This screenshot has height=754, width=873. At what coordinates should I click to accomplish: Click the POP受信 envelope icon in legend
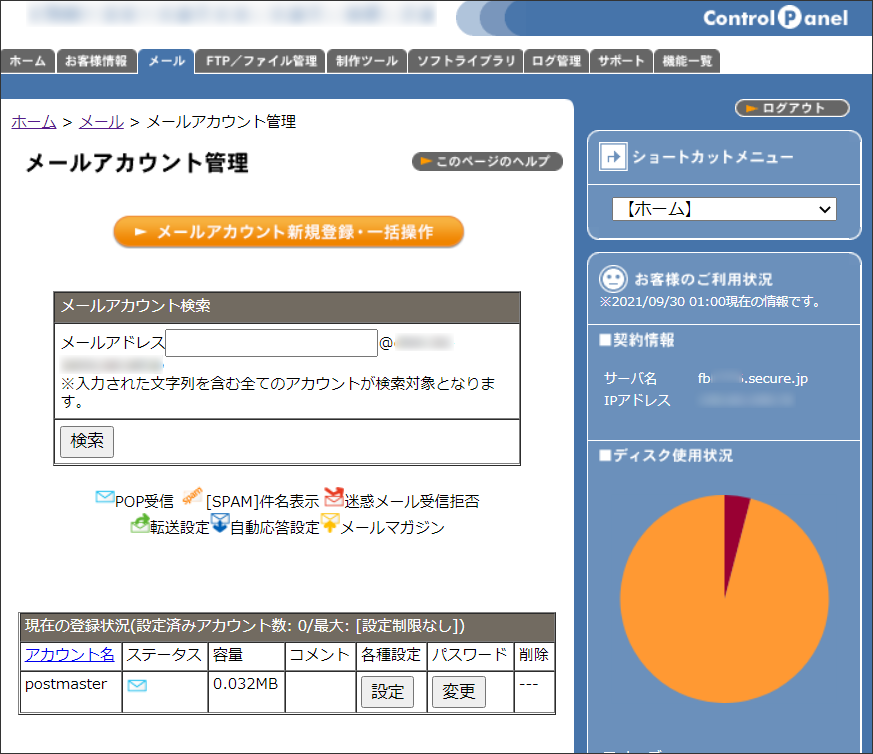(104, 497)
